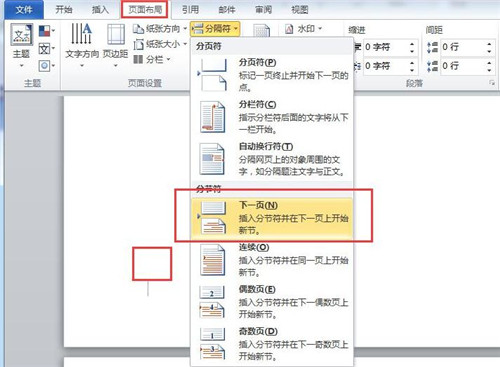500x367 pixels.
Task: Click the 下一页 section break icon
Action: (212, 218)
